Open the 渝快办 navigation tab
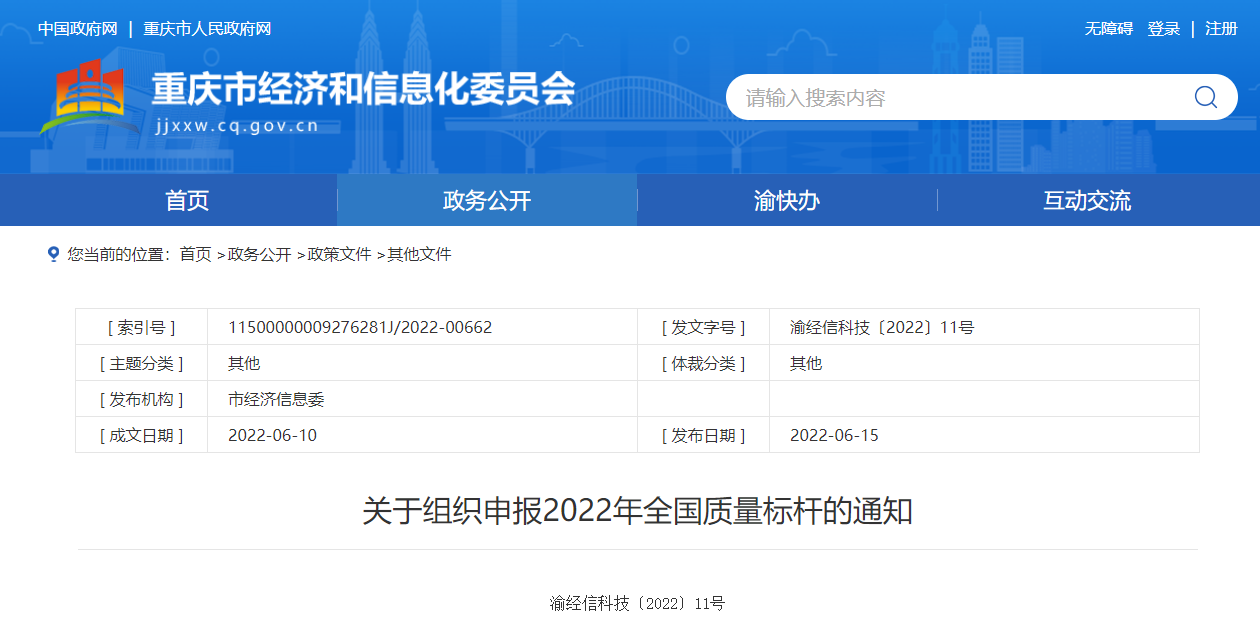Screen dimensions: 1260x636 tap(787, 200)
